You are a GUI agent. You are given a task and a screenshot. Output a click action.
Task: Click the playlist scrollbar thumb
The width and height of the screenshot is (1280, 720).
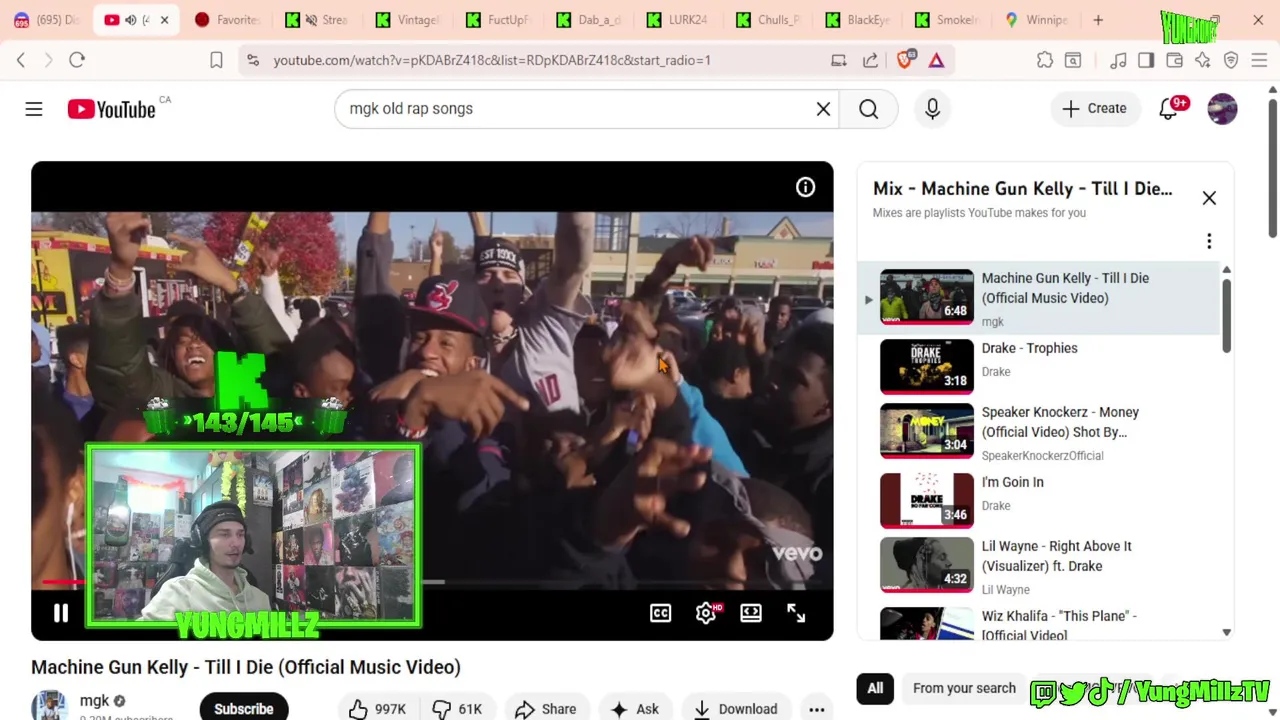coord(1226,314)
